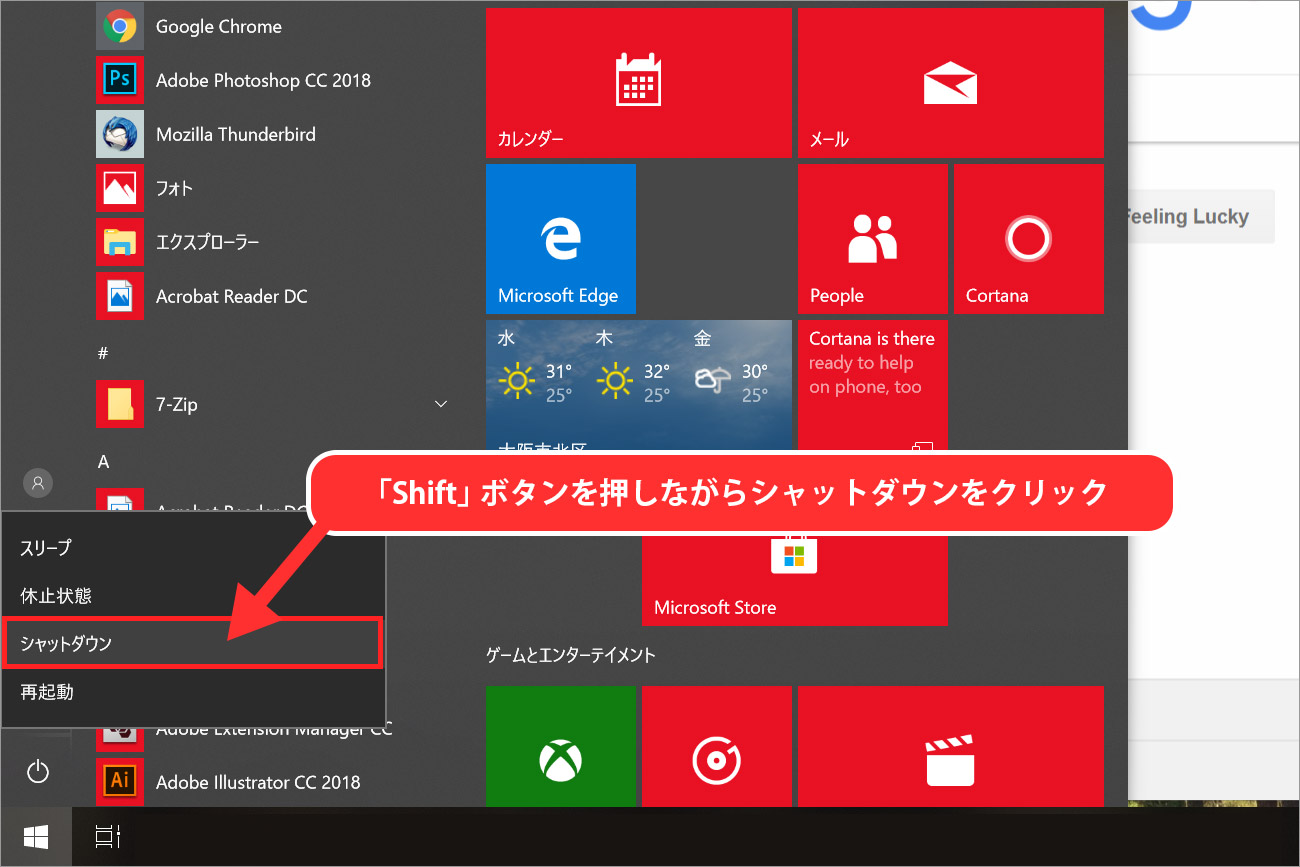This screenshot has width=1300, height=867.
Task: Open Google Chrome from app list
Action: pos(275,27)
